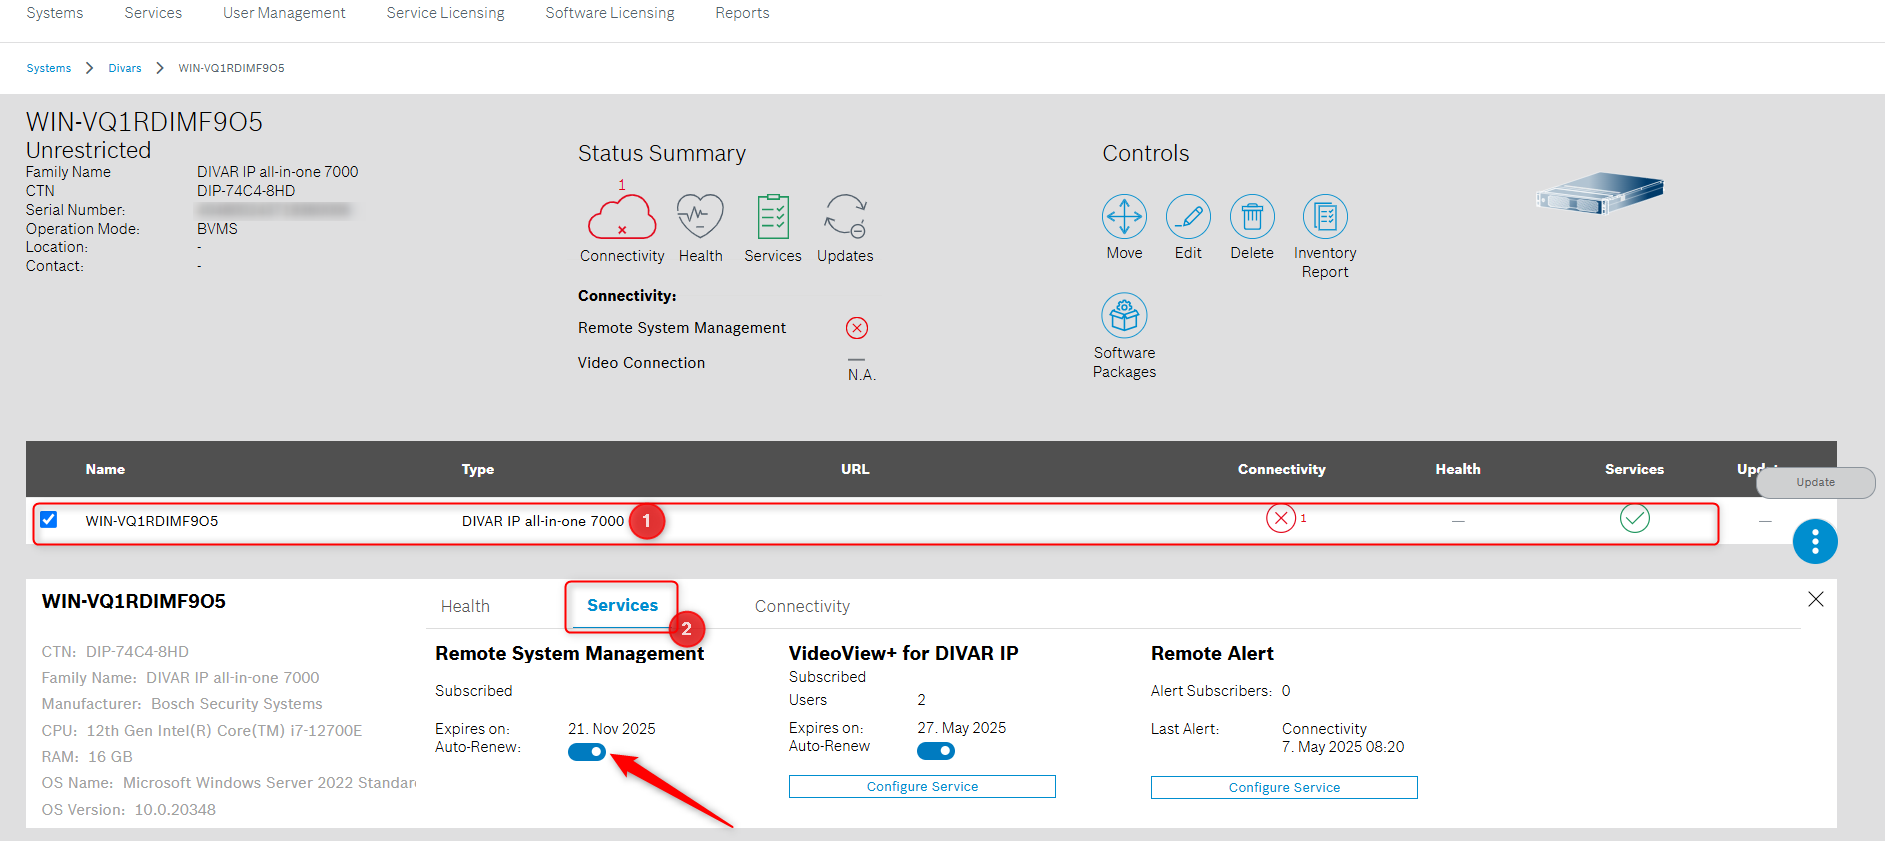Toggle Auto-Renew for VideoView+ for DIVAR IP

[936, 751]
